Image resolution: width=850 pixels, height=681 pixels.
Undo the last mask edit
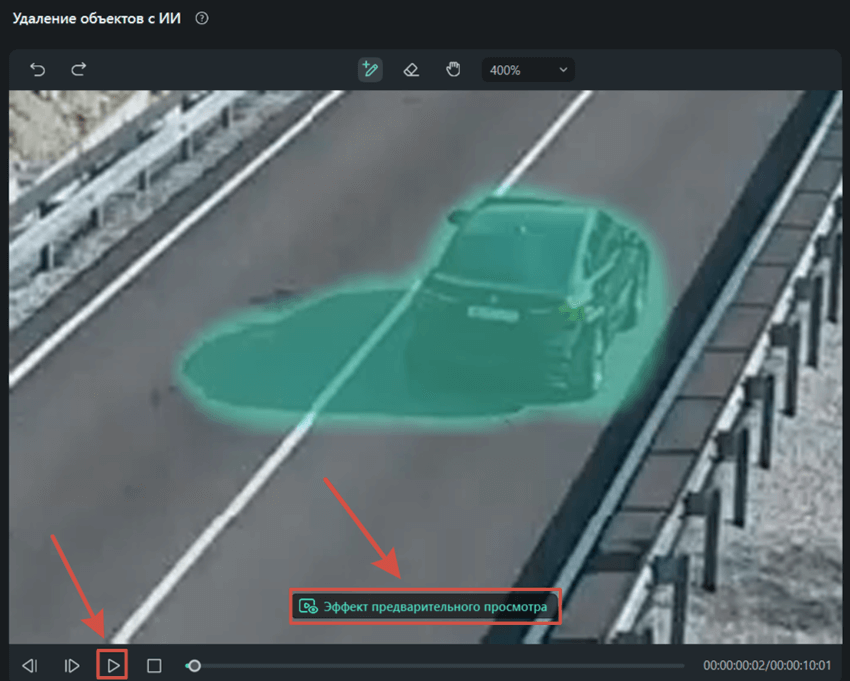37,69
